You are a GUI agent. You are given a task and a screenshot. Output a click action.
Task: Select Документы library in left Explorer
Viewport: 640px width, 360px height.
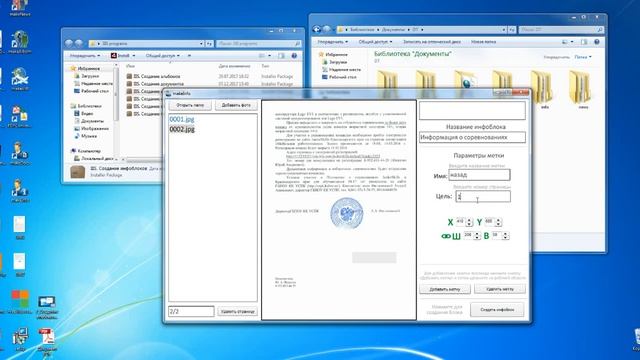89,121
